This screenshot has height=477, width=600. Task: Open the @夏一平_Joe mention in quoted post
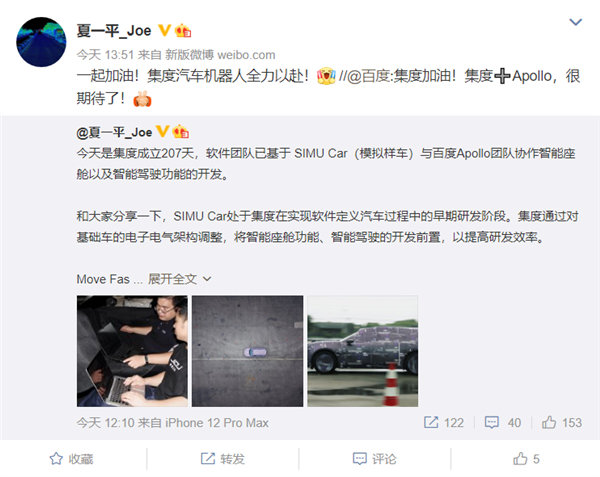point(114,132)
